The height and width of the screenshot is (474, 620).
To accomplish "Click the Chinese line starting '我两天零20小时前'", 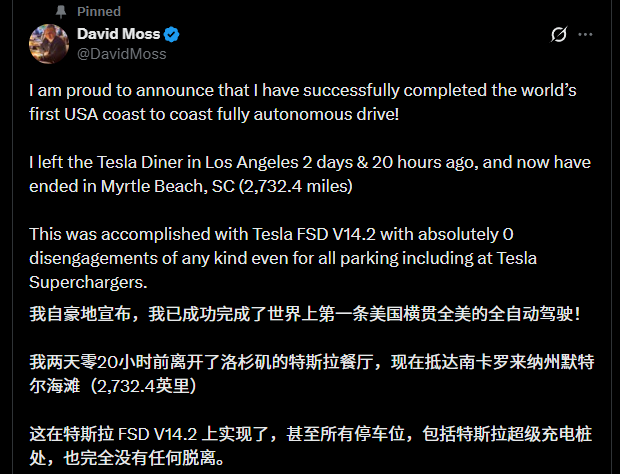I will [x=300, y=361].
